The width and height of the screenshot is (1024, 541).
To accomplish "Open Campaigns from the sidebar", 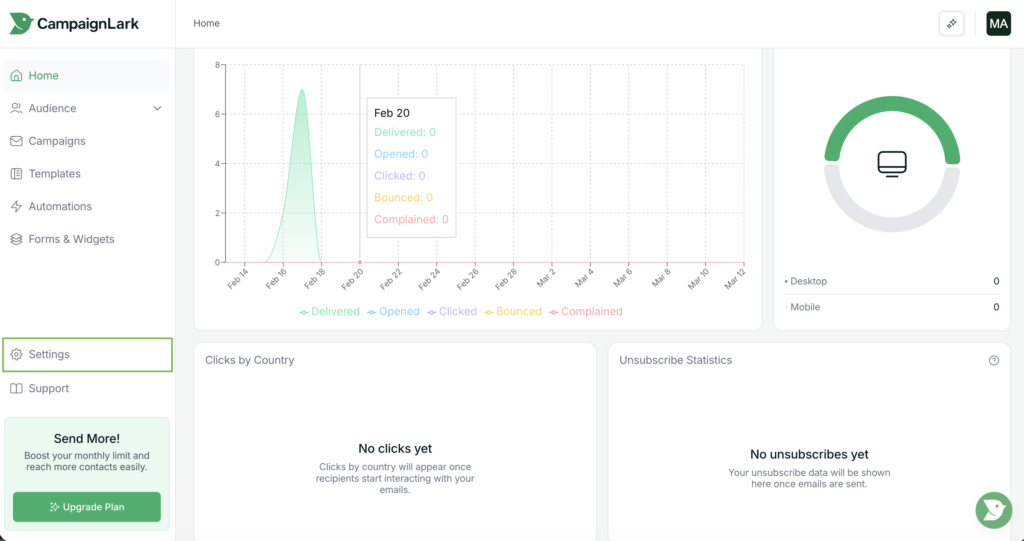I will pyautogui.click(x=57, y=141).
